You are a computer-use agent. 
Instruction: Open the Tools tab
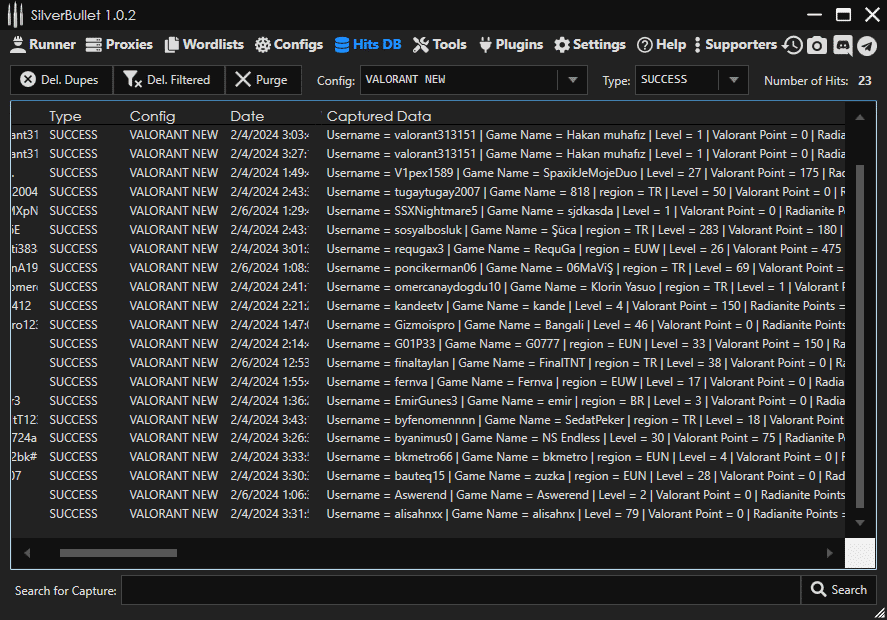[439, 45]
